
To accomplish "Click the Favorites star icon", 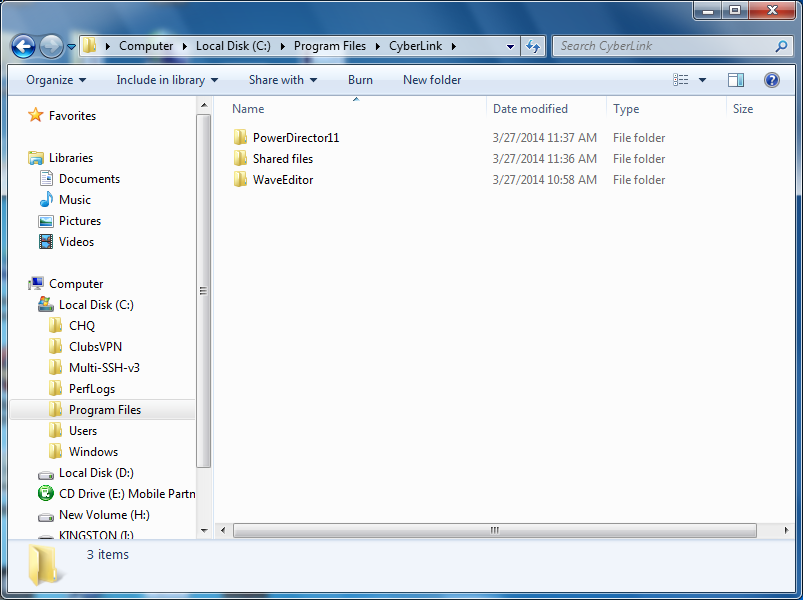I will (35, 115).
